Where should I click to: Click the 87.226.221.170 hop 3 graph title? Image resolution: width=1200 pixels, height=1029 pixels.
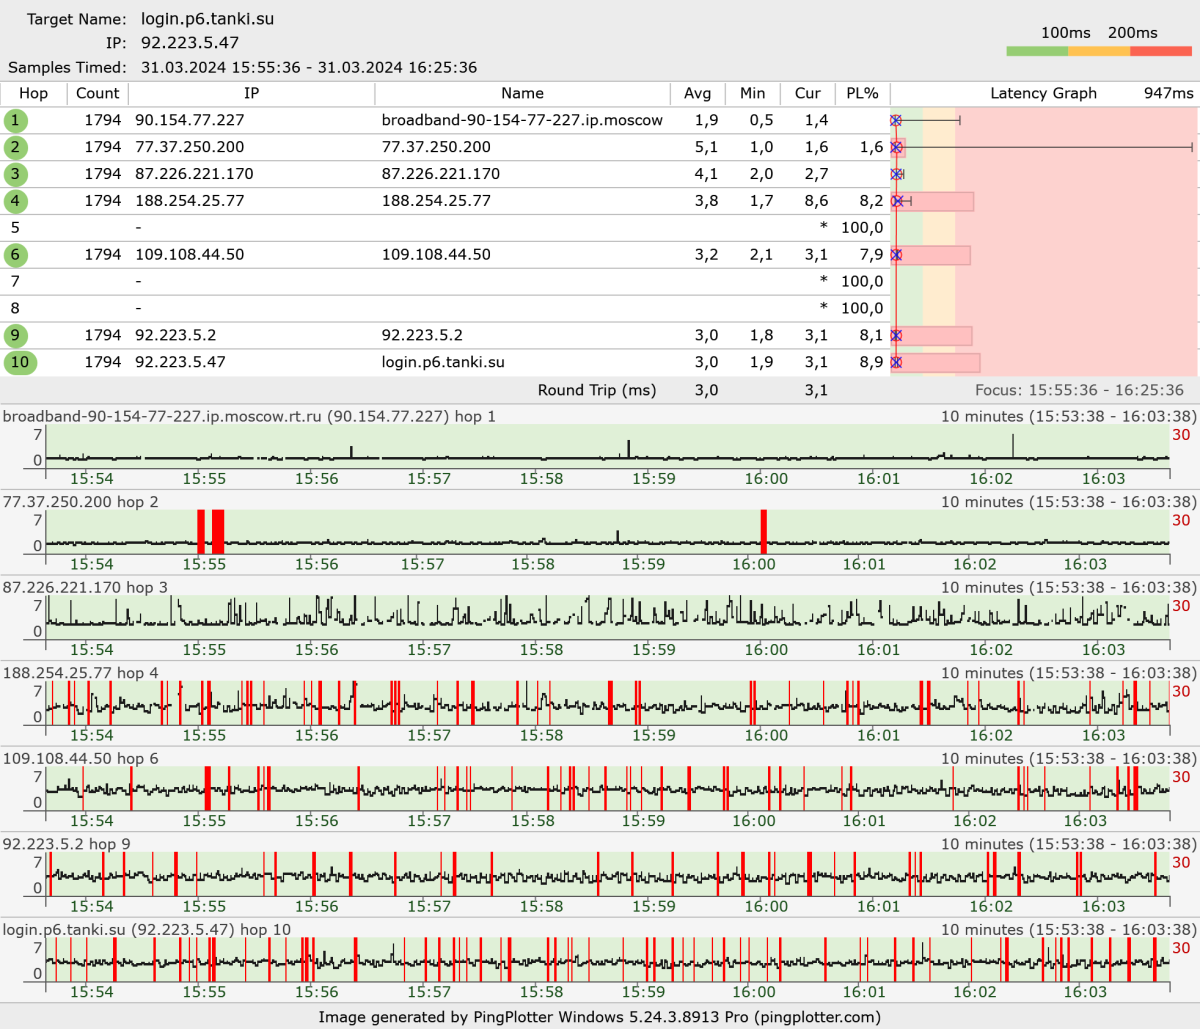click(85, 587)
